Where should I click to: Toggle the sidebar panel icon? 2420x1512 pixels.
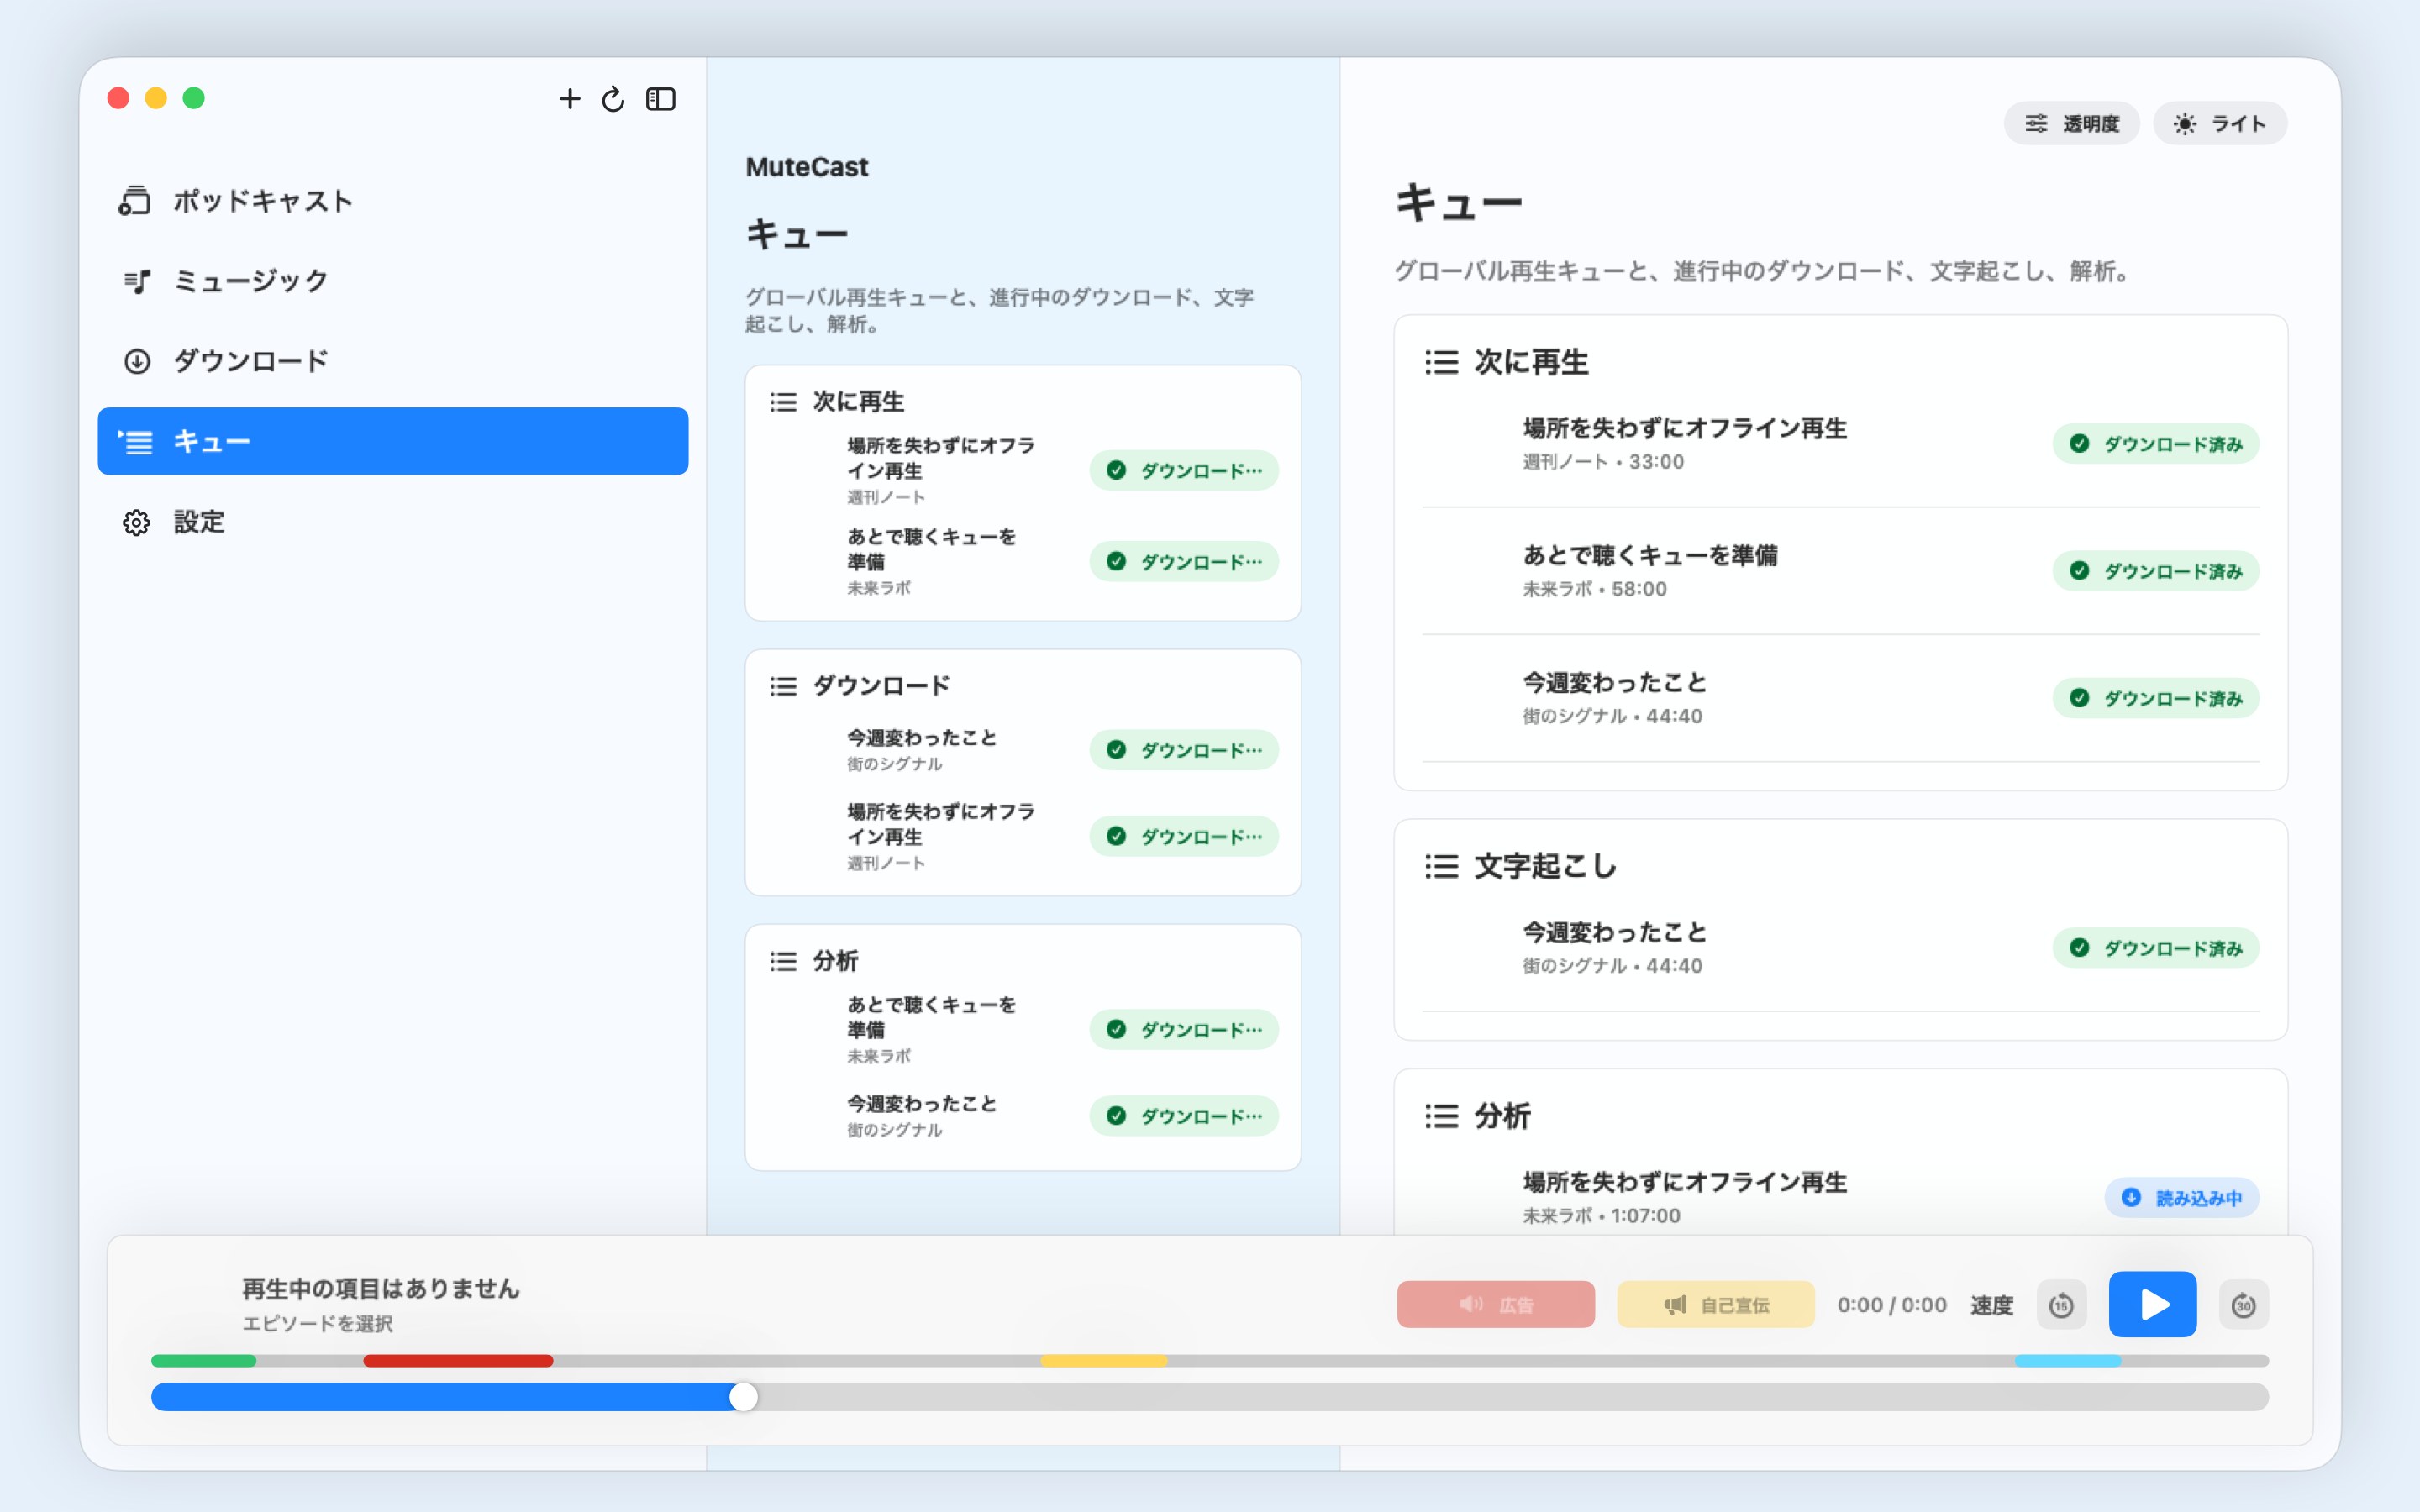pyautogui.click(x=661, y=98)
